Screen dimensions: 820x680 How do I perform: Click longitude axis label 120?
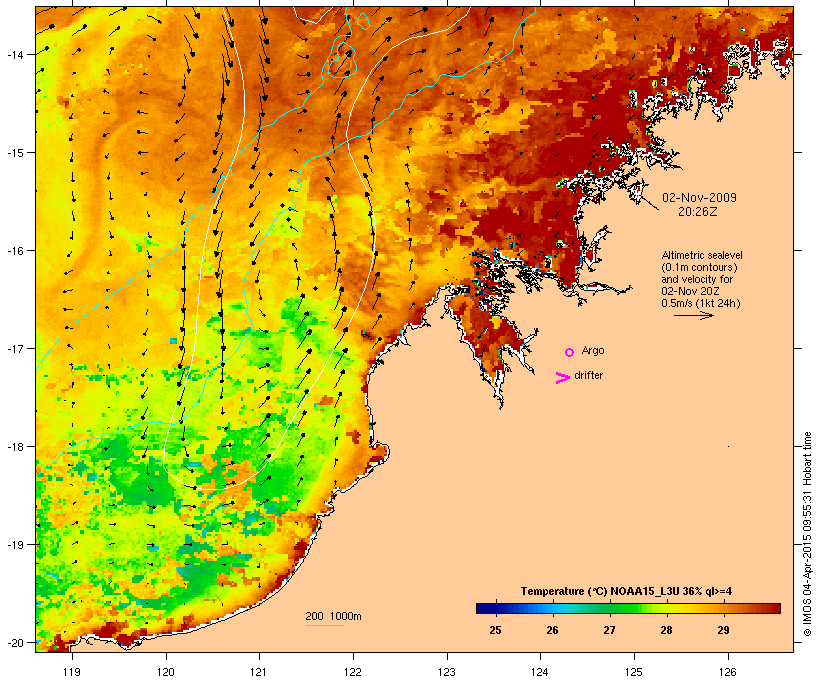point(166,672)
